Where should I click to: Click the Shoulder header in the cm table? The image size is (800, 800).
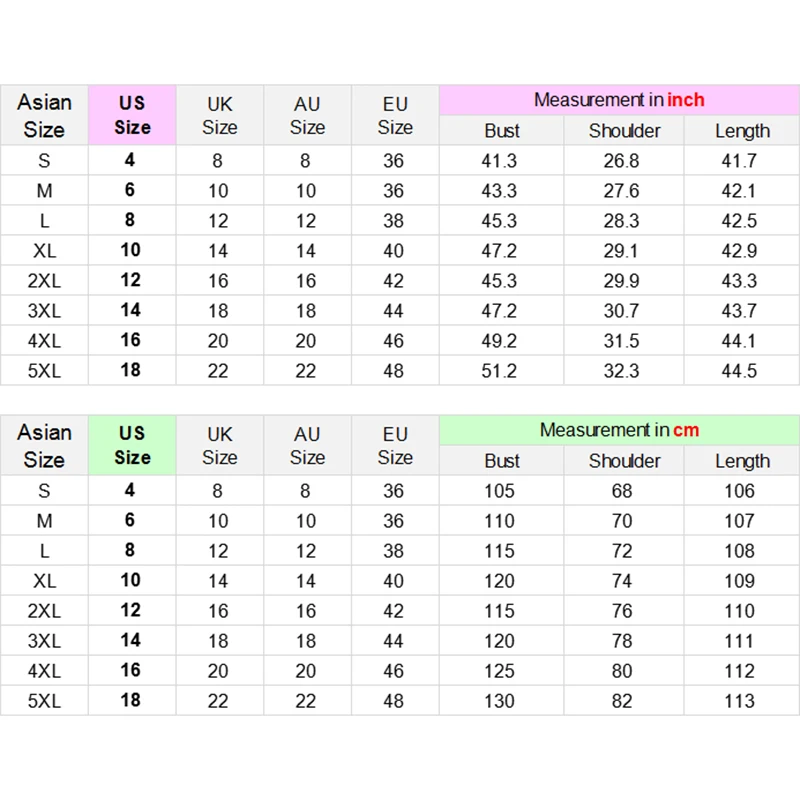pos(624,461)
